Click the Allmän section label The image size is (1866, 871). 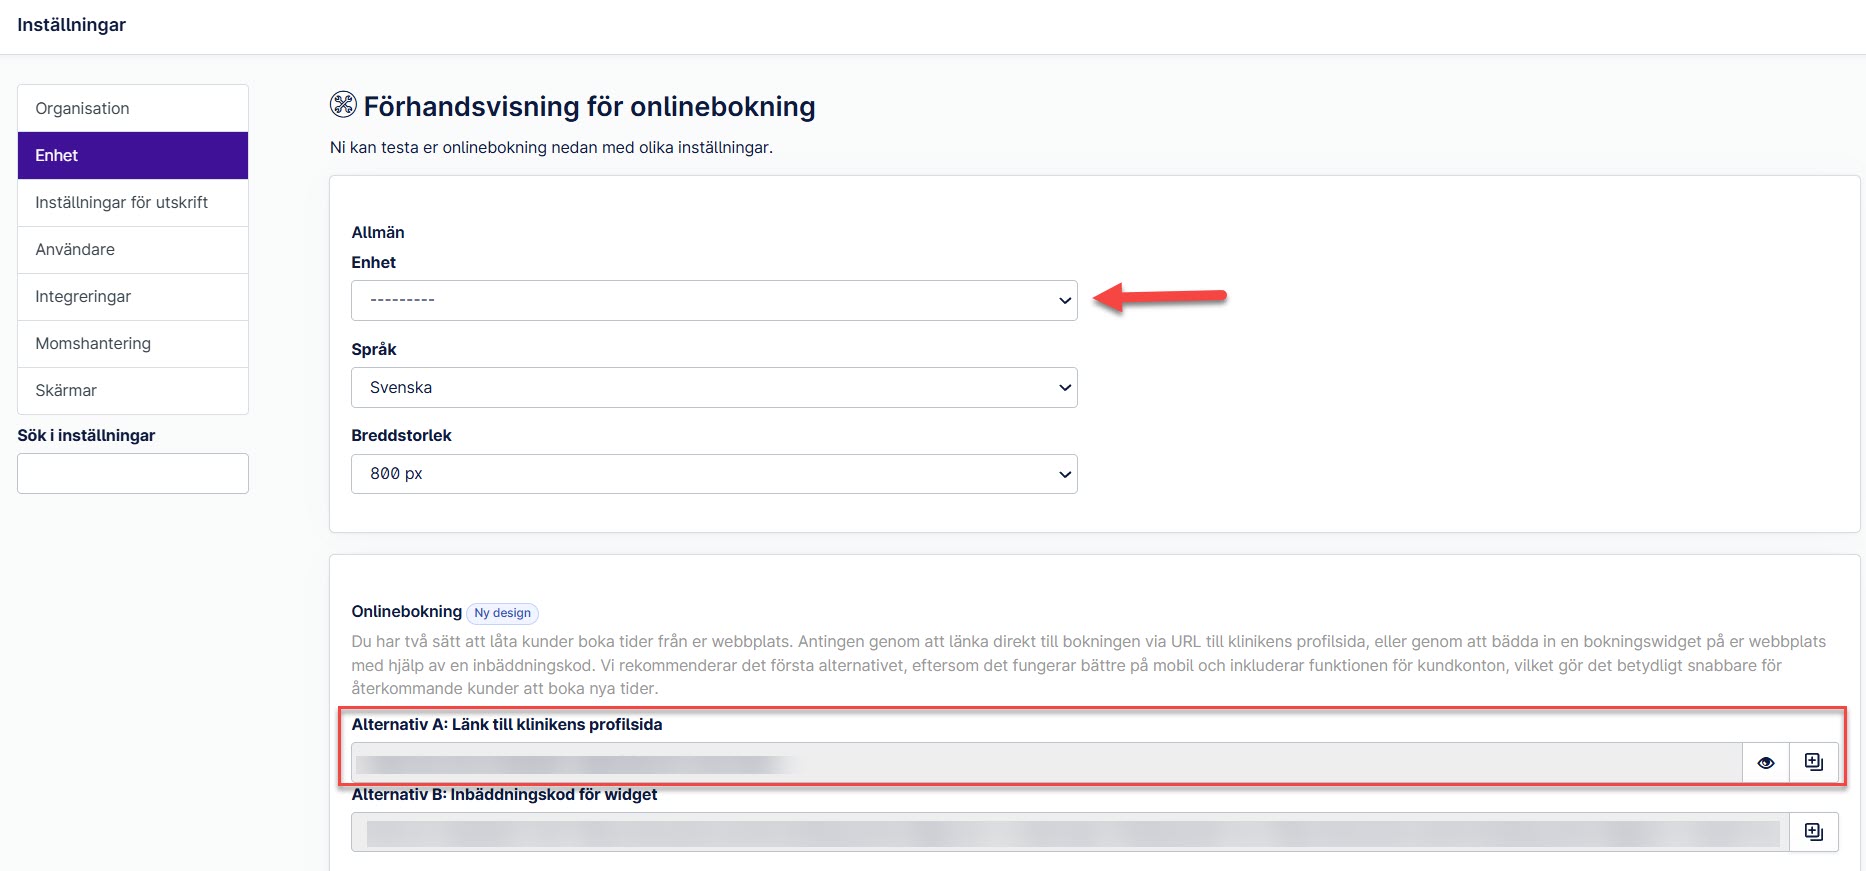[x=378, y=232]
